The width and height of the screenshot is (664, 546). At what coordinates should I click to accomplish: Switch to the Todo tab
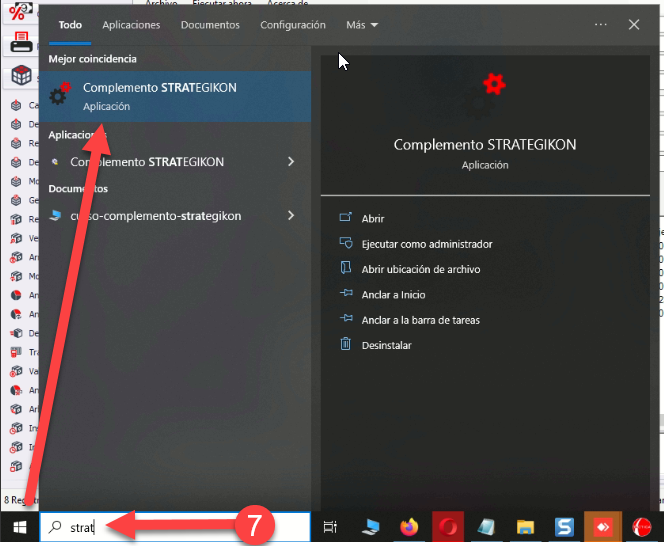pyautogui.click(x=70, y=25)
